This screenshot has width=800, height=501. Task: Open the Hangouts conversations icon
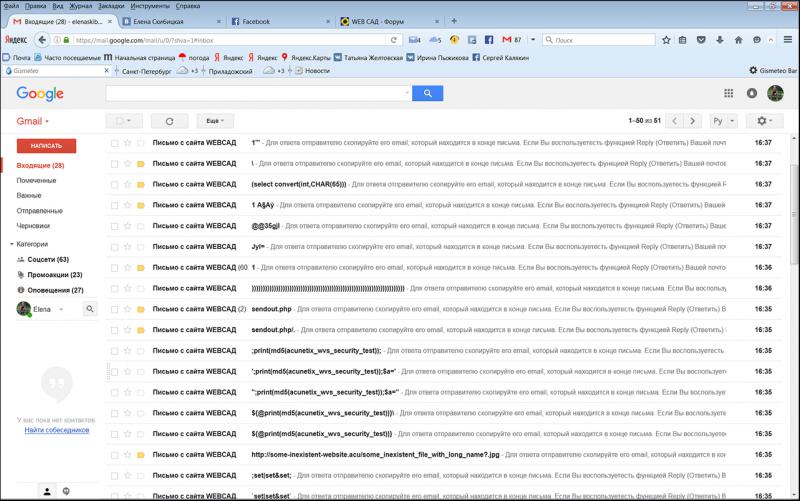click(x=66, y=491)
